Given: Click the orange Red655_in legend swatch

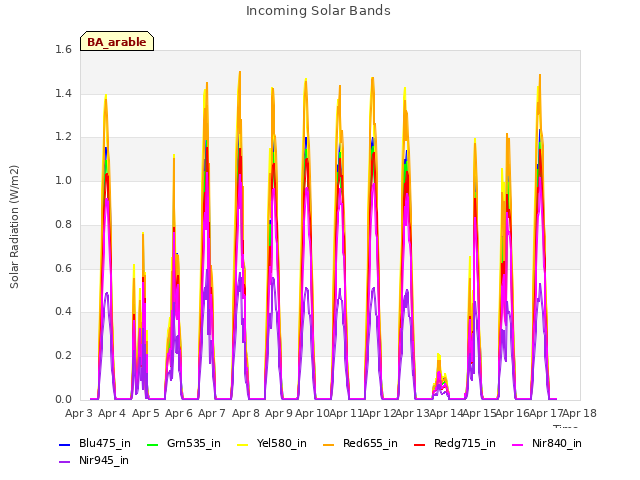Looking at the screenshot, I should [x=329, y=444].
